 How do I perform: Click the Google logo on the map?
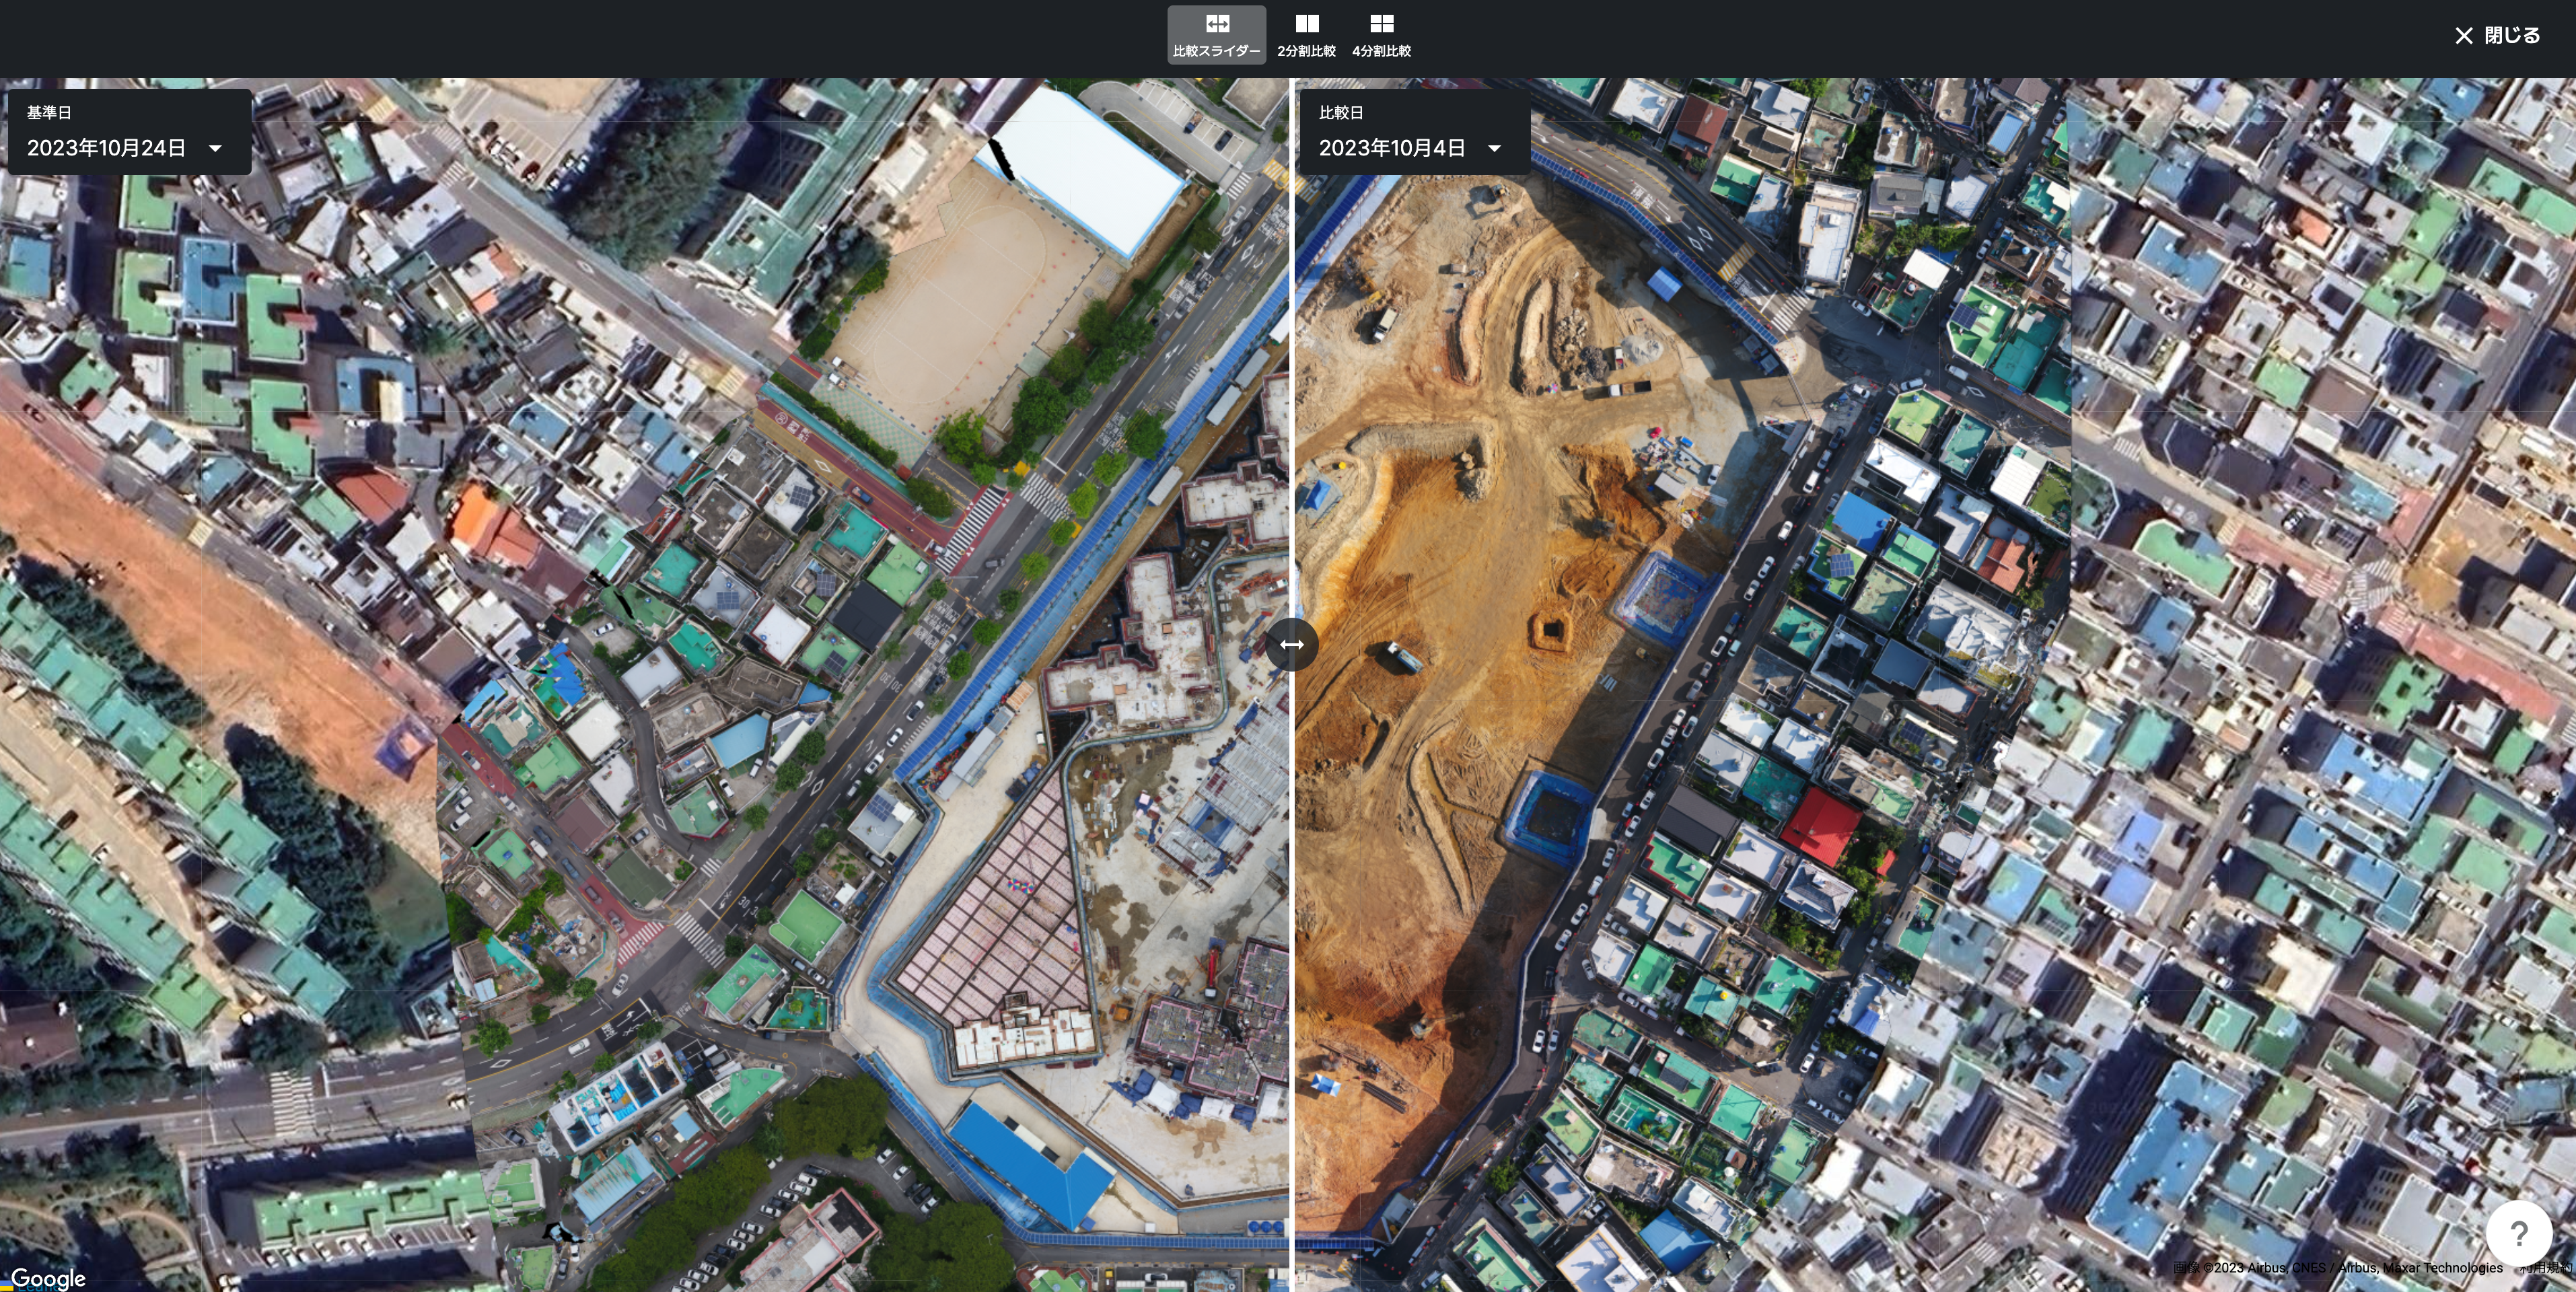pos(48,1278)
